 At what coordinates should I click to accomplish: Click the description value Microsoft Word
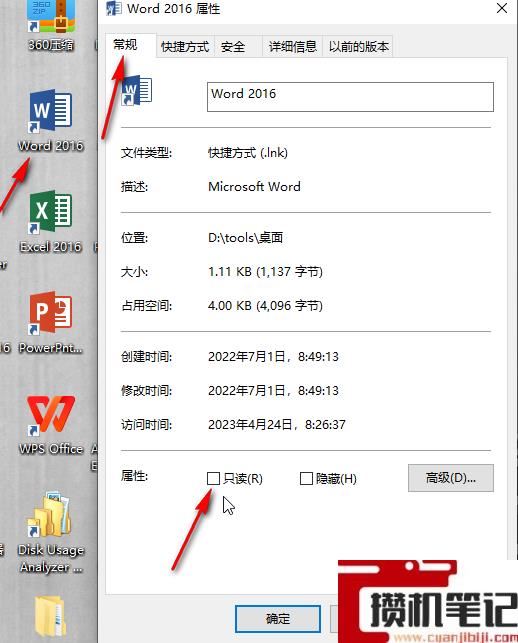pyautogui.click(x=254, y=187)
